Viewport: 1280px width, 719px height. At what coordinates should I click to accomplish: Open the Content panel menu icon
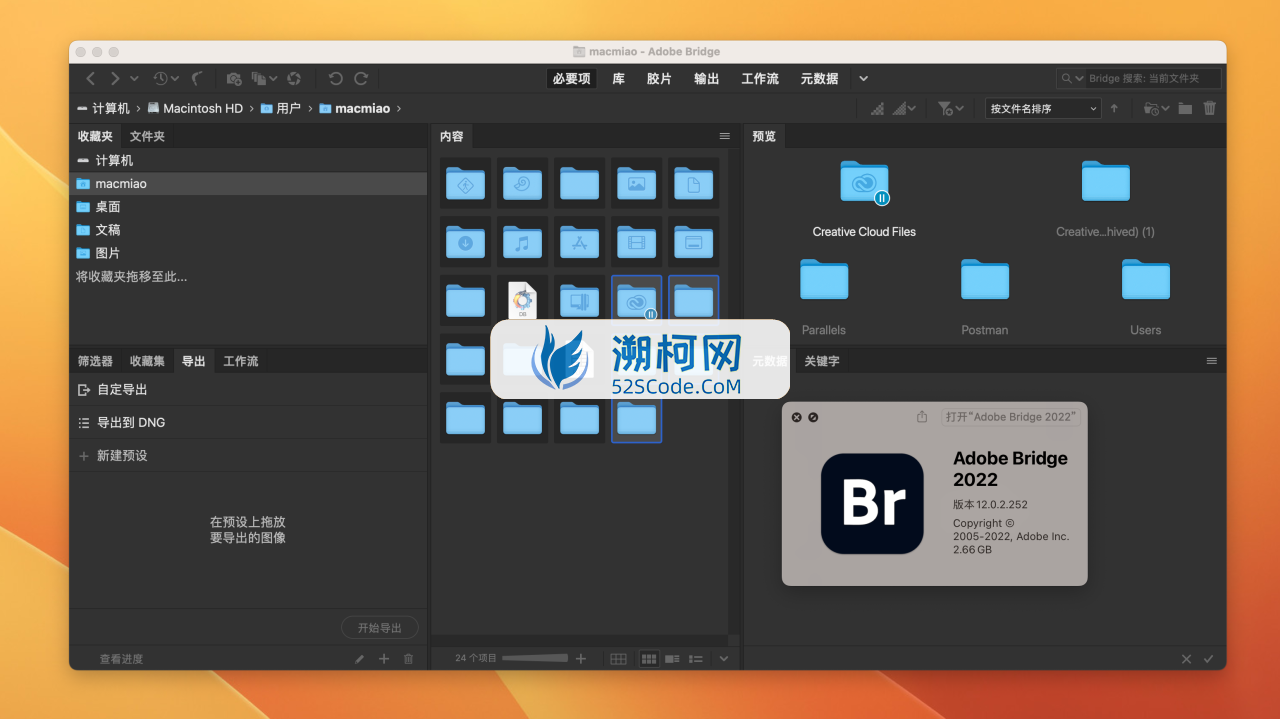click(x=725, y=136)
